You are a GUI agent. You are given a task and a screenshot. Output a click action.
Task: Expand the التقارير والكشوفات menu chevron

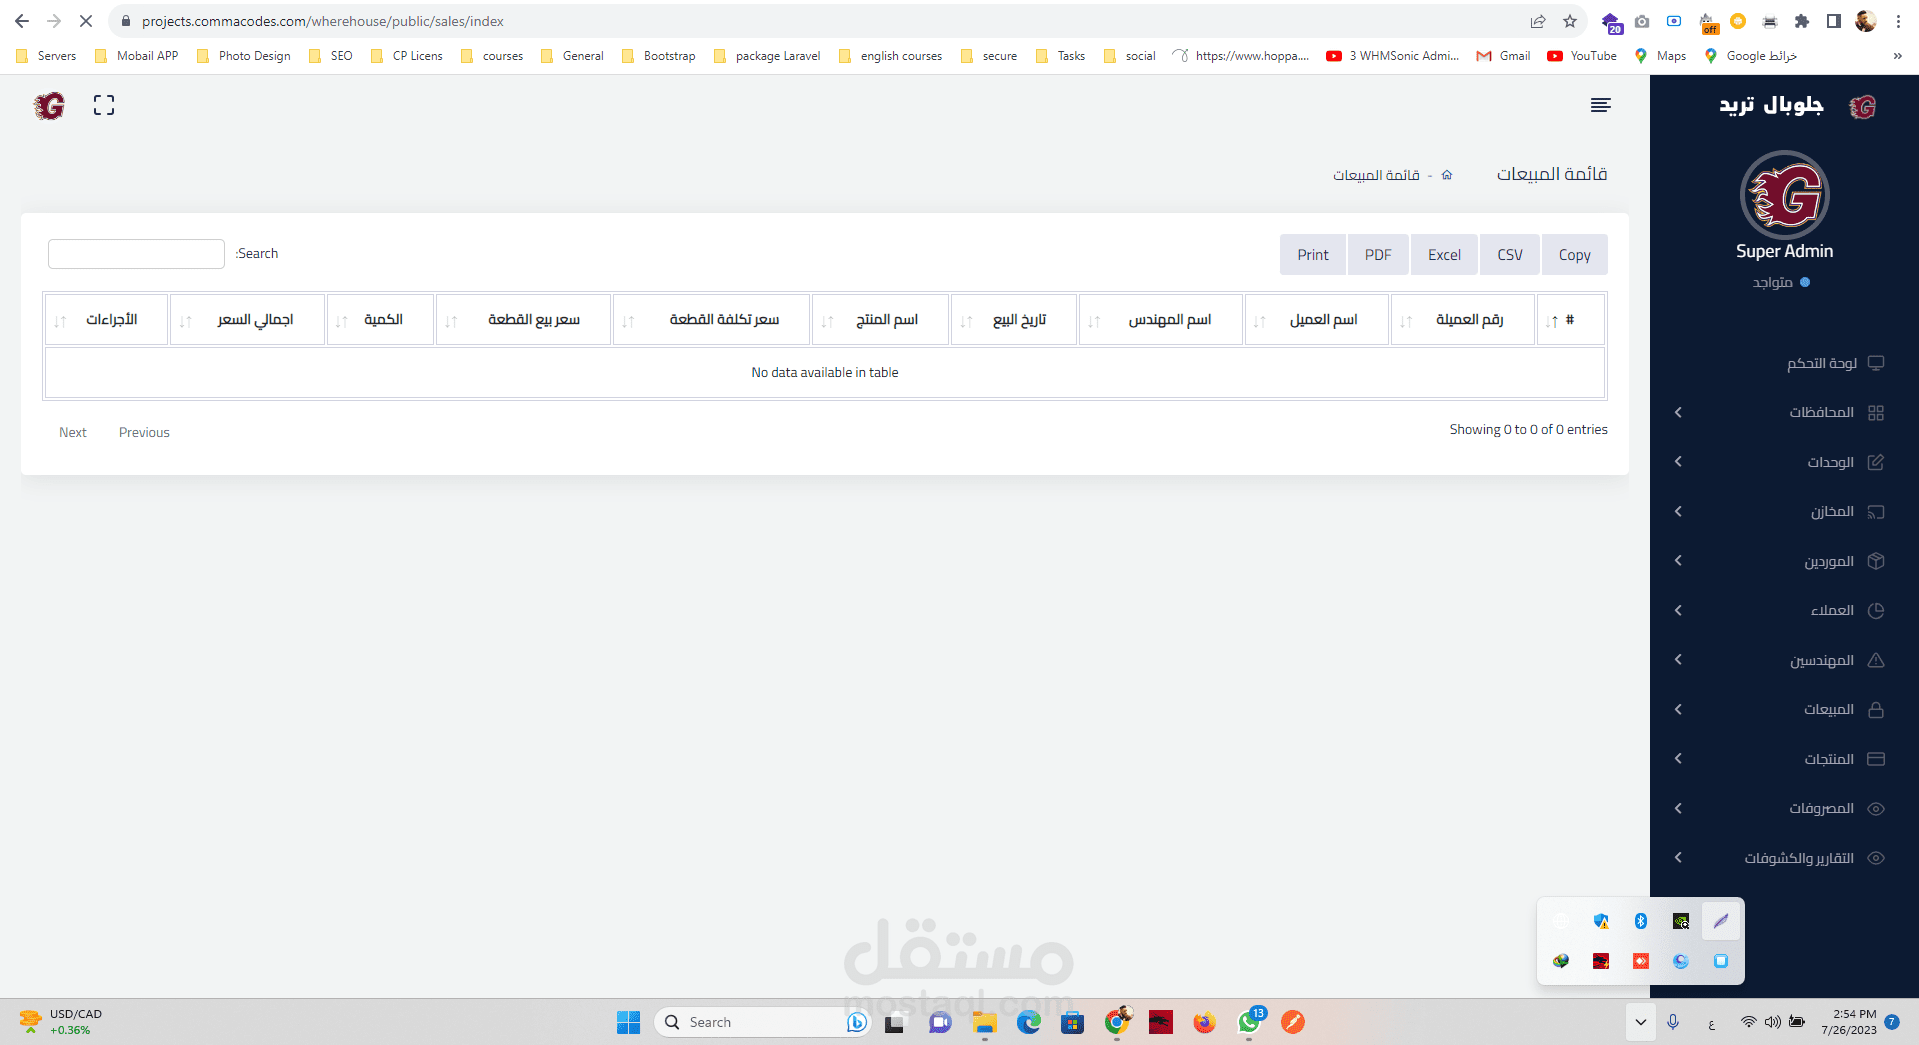pyautogui.click(x=1678, y=857)
